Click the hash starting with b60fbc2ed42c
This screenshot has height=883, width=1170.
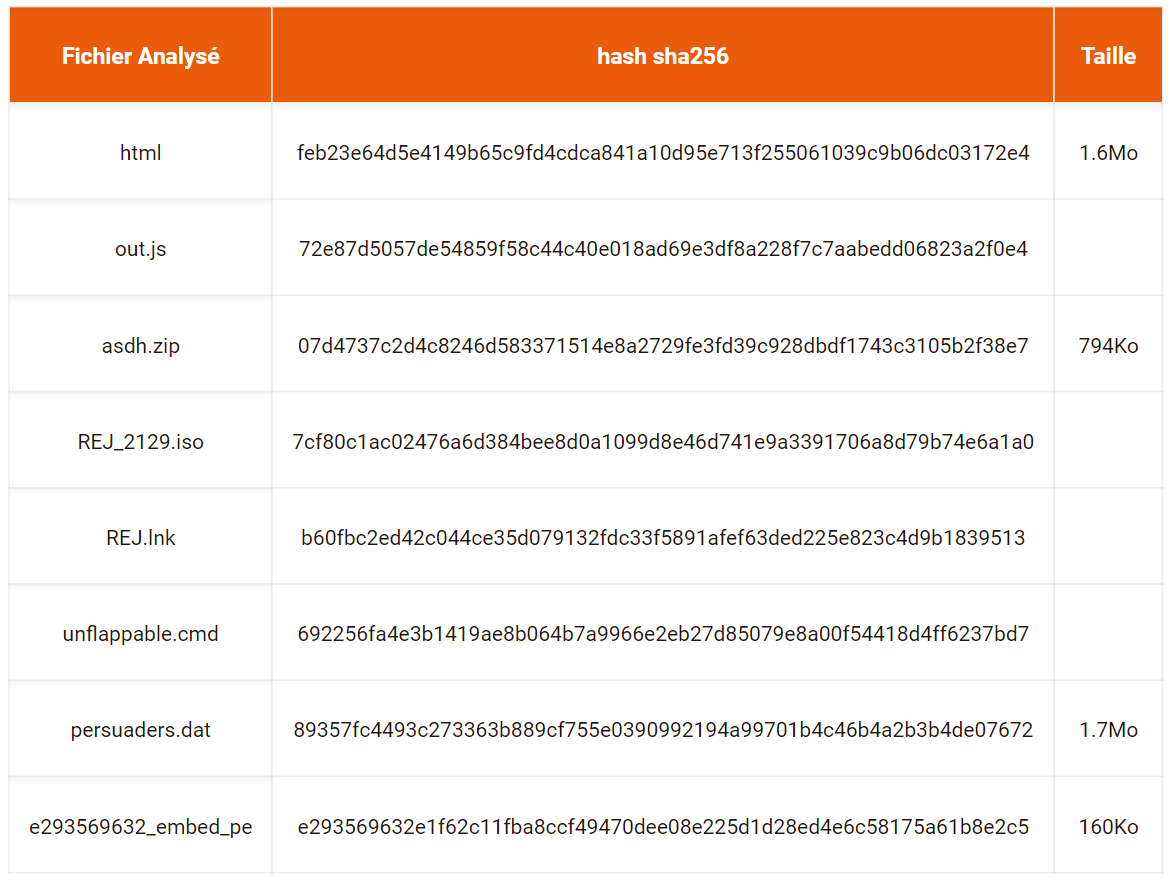[x=663, y=537]
